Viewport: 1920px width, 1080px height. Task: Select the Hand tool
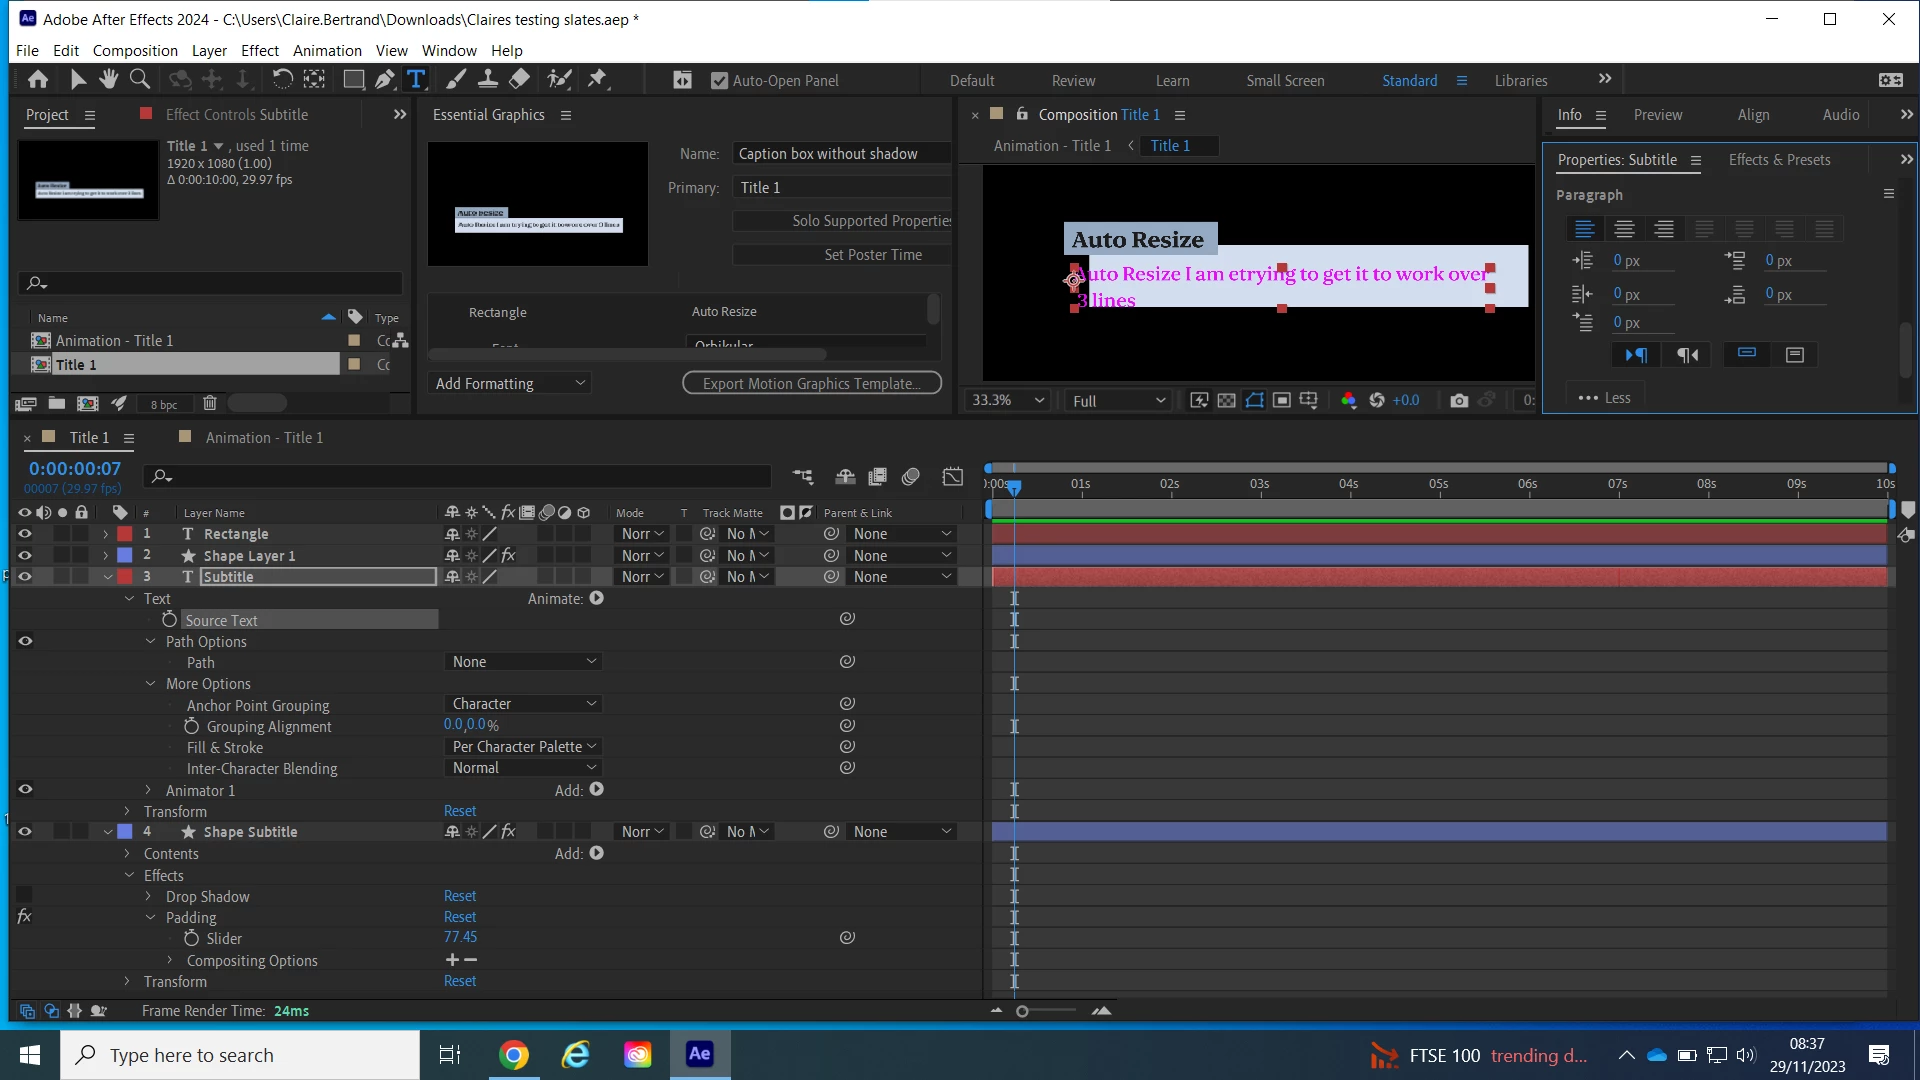pos(109,79)
